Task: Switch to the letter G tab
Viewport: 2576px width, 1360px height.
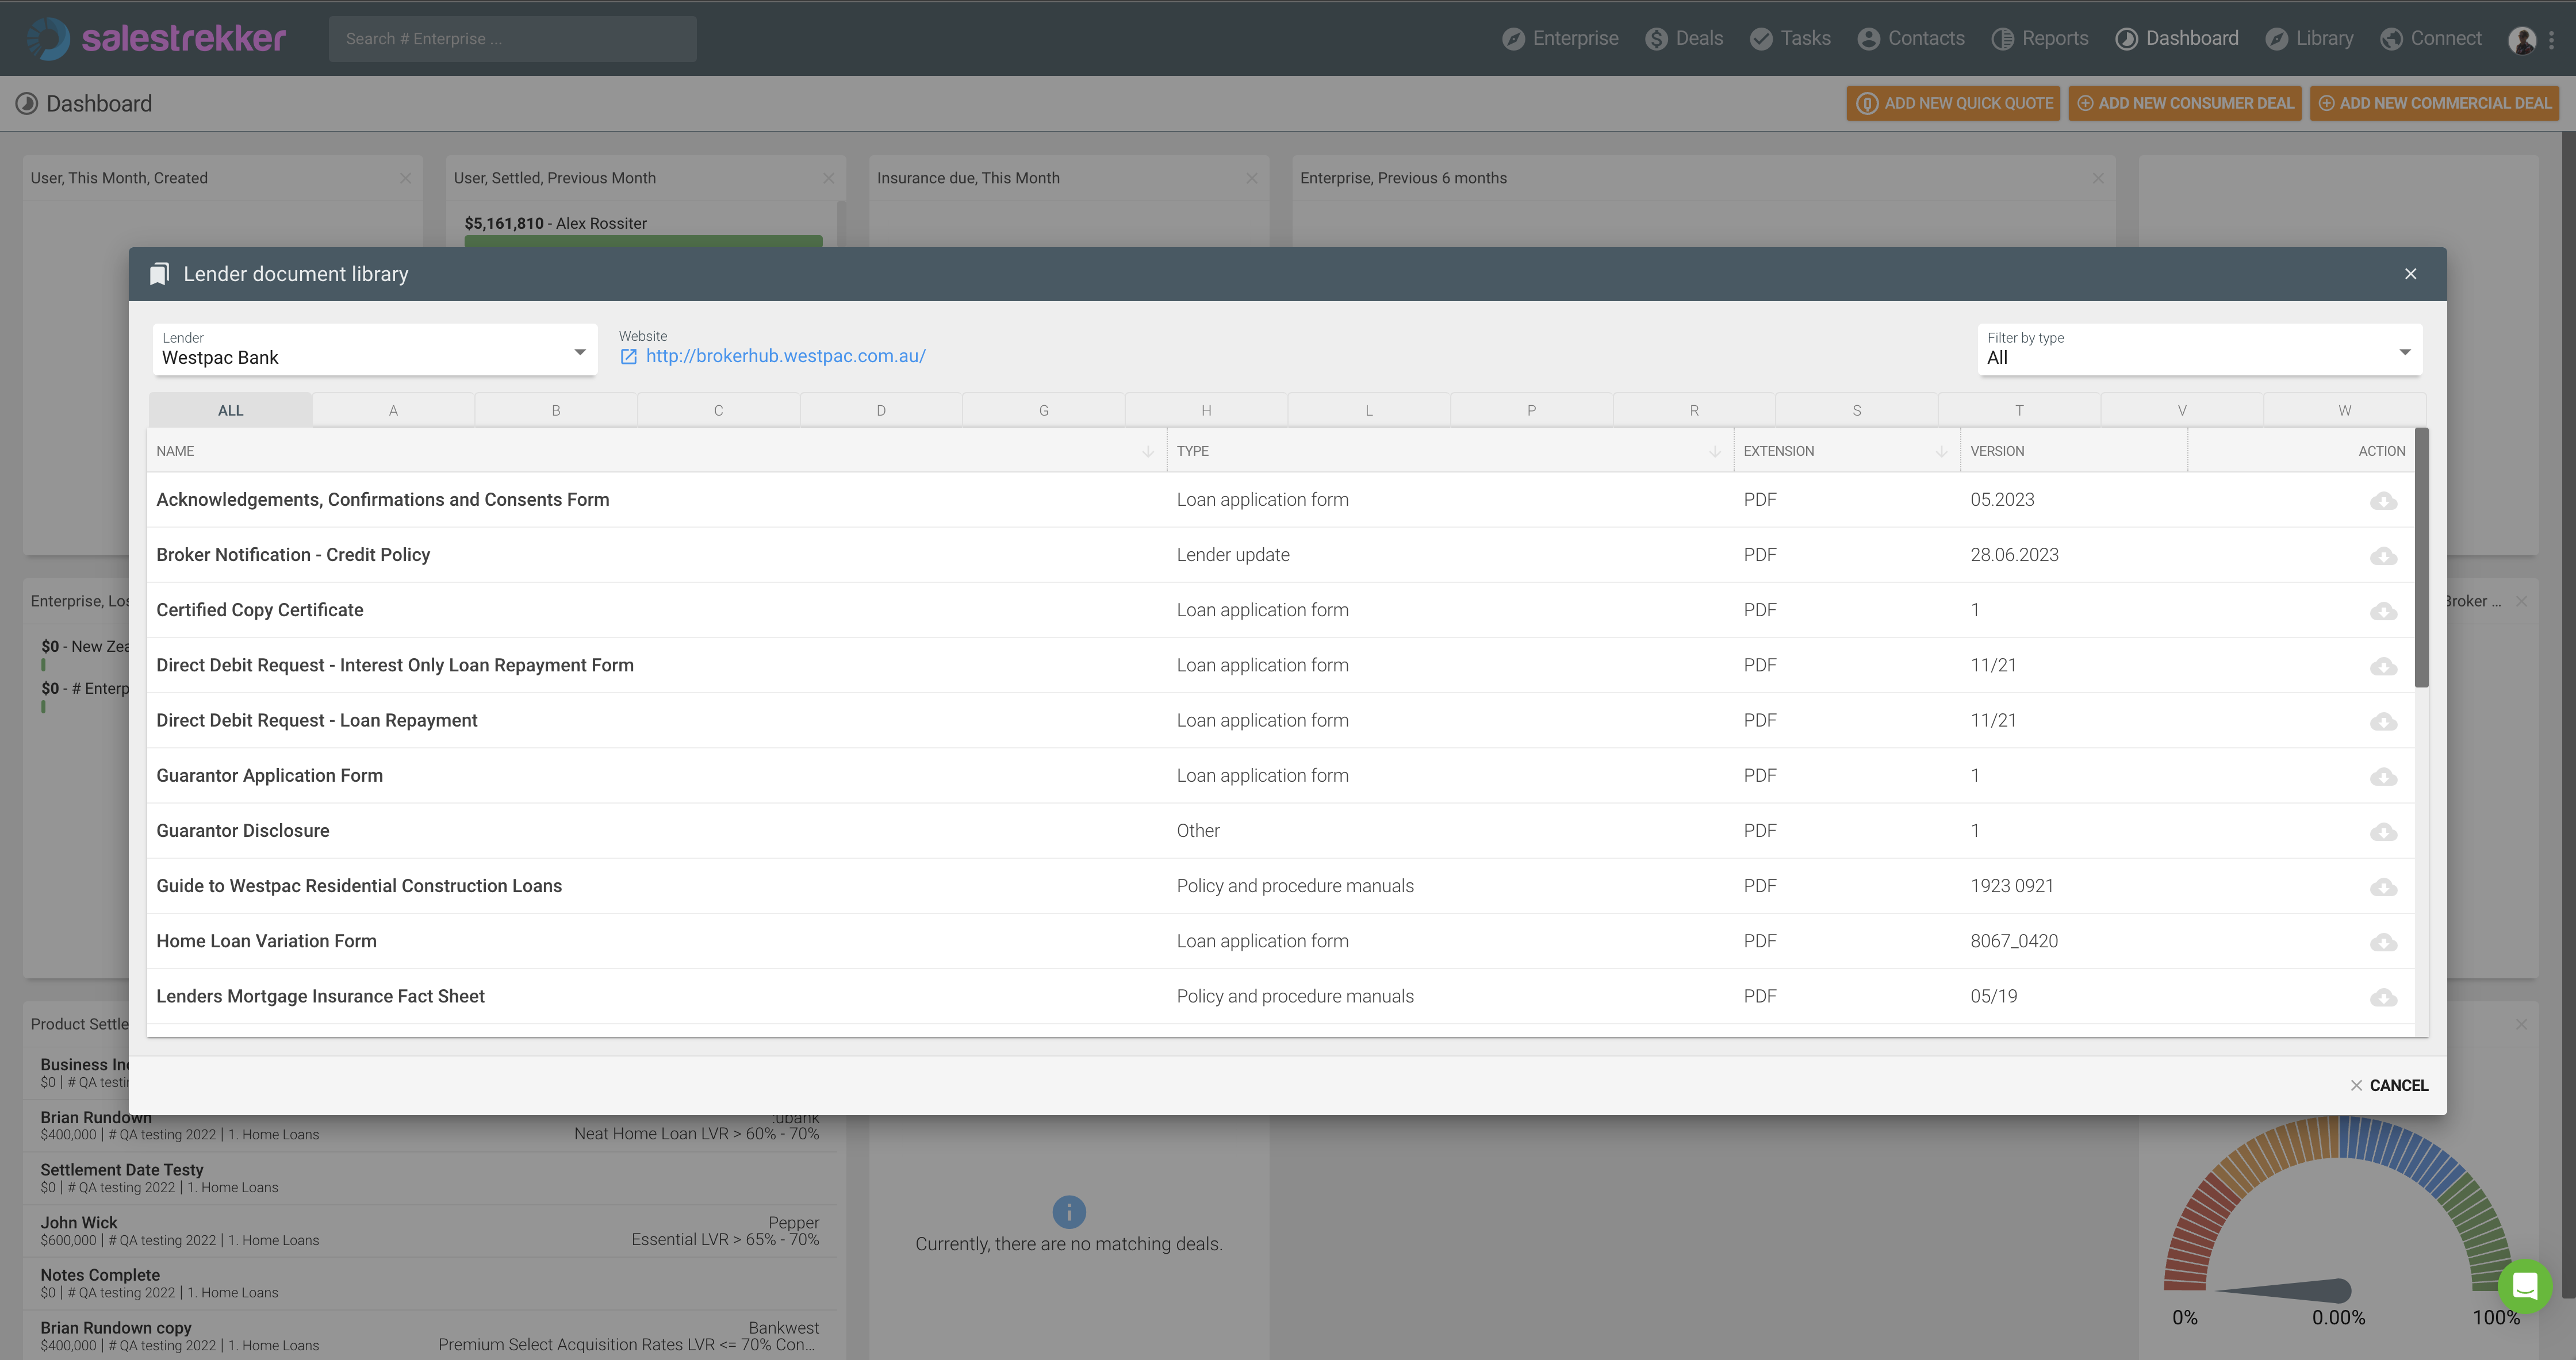Action: click(x=1043, y=409)
